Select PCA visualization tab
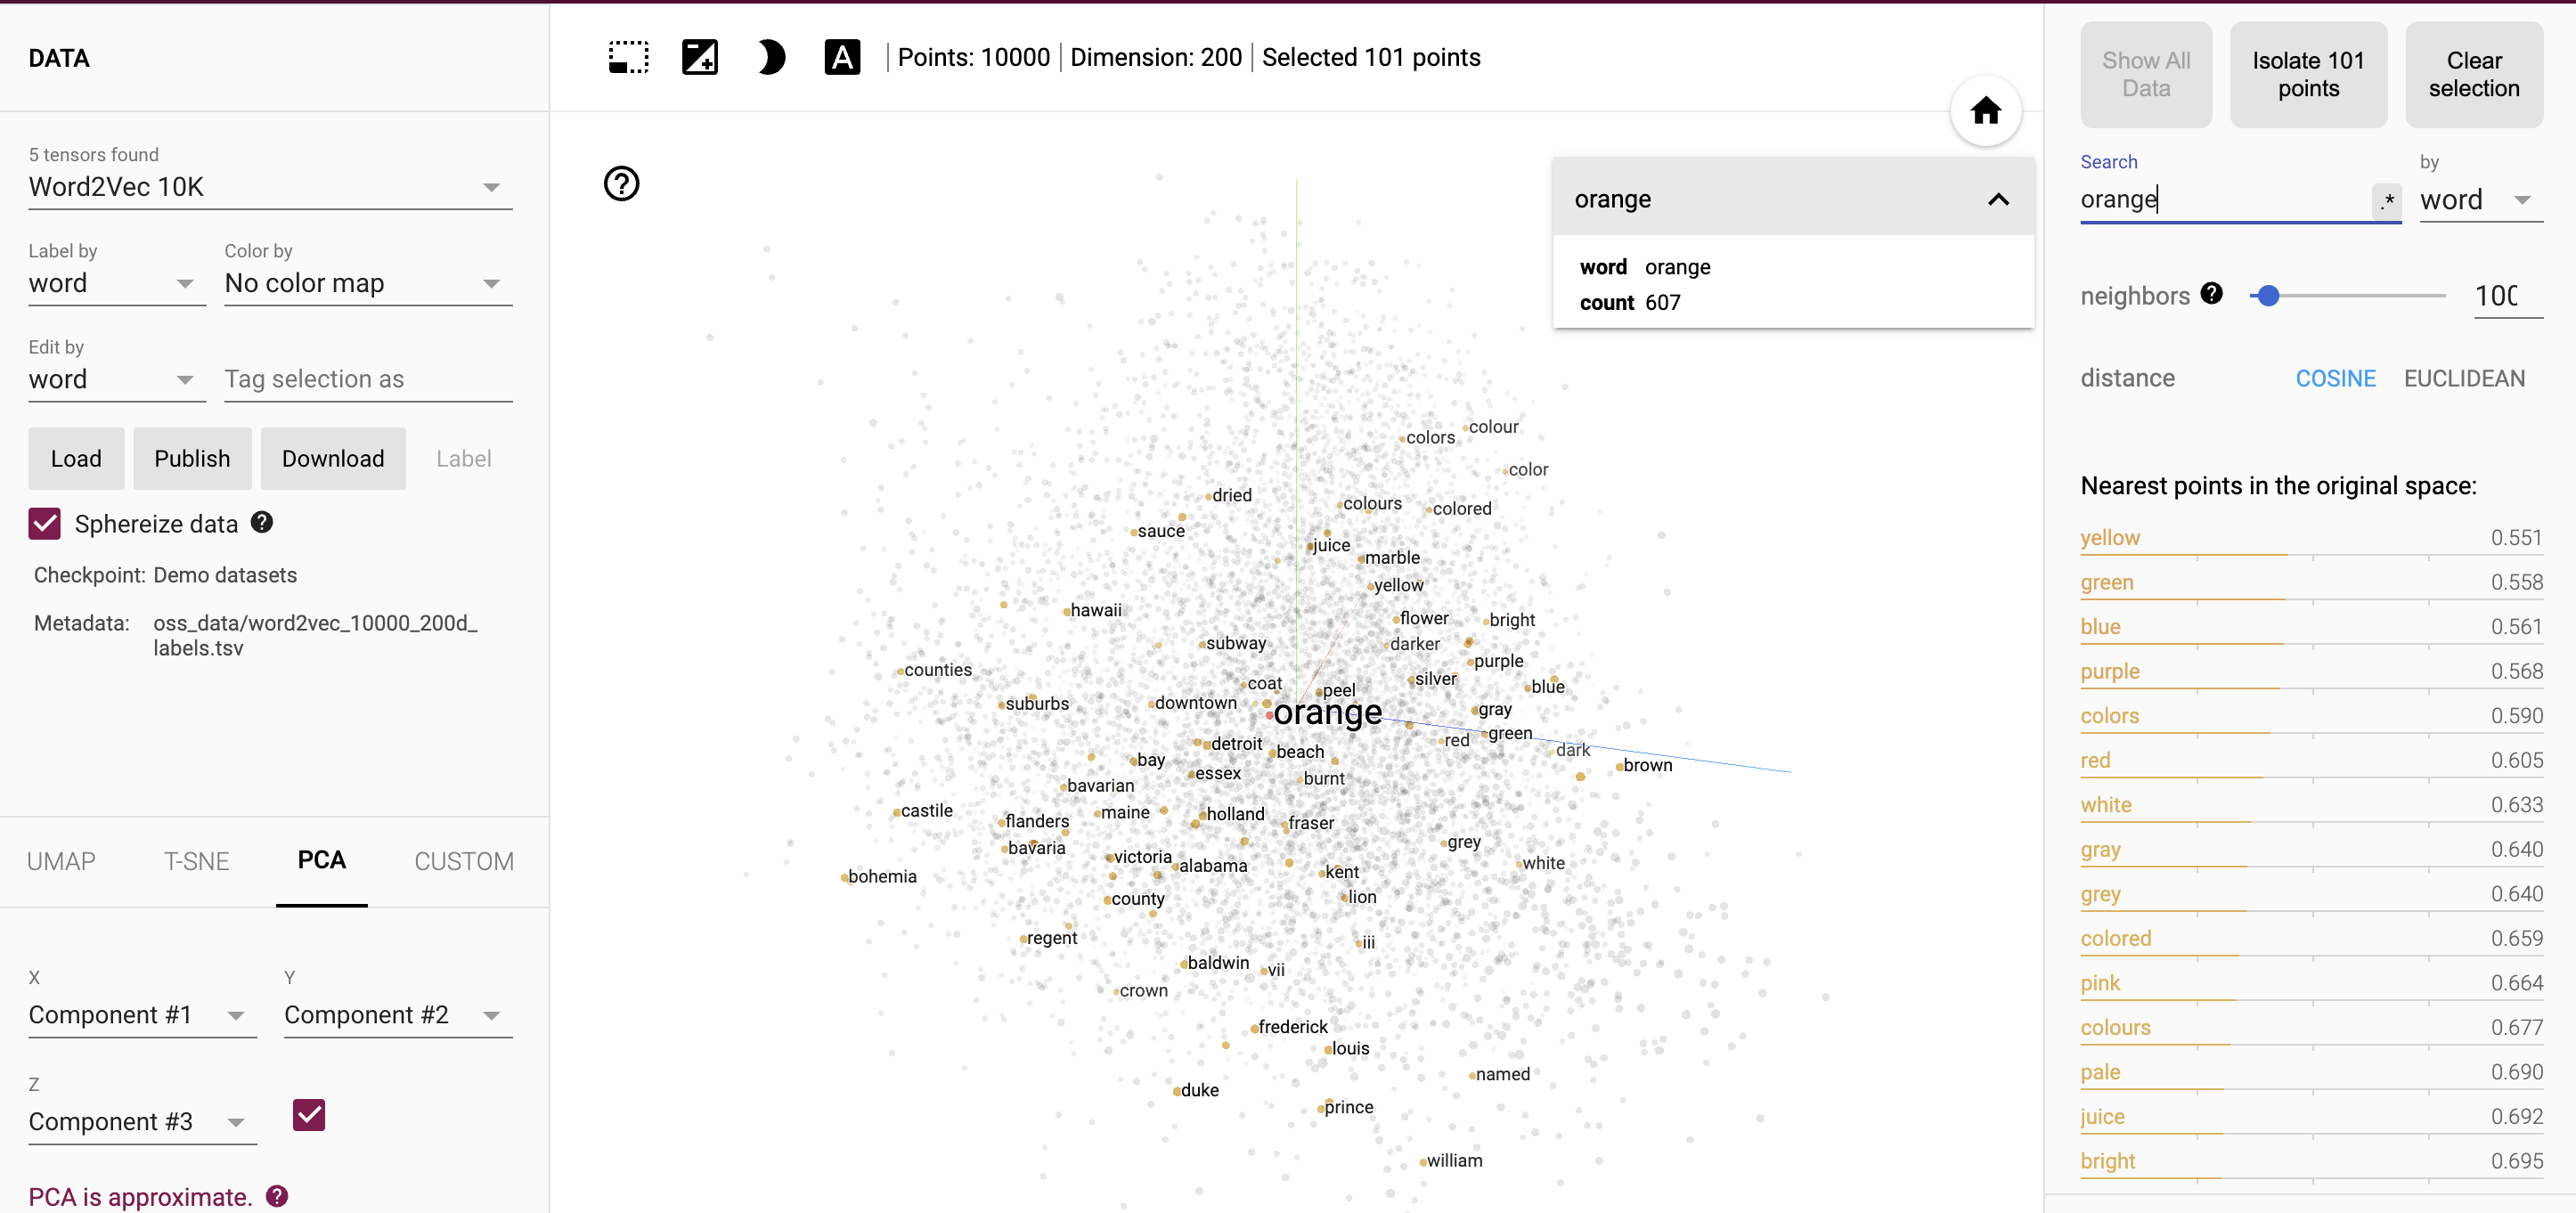The height and width of the screenshot is (1213, 2576). coord(322,859)
